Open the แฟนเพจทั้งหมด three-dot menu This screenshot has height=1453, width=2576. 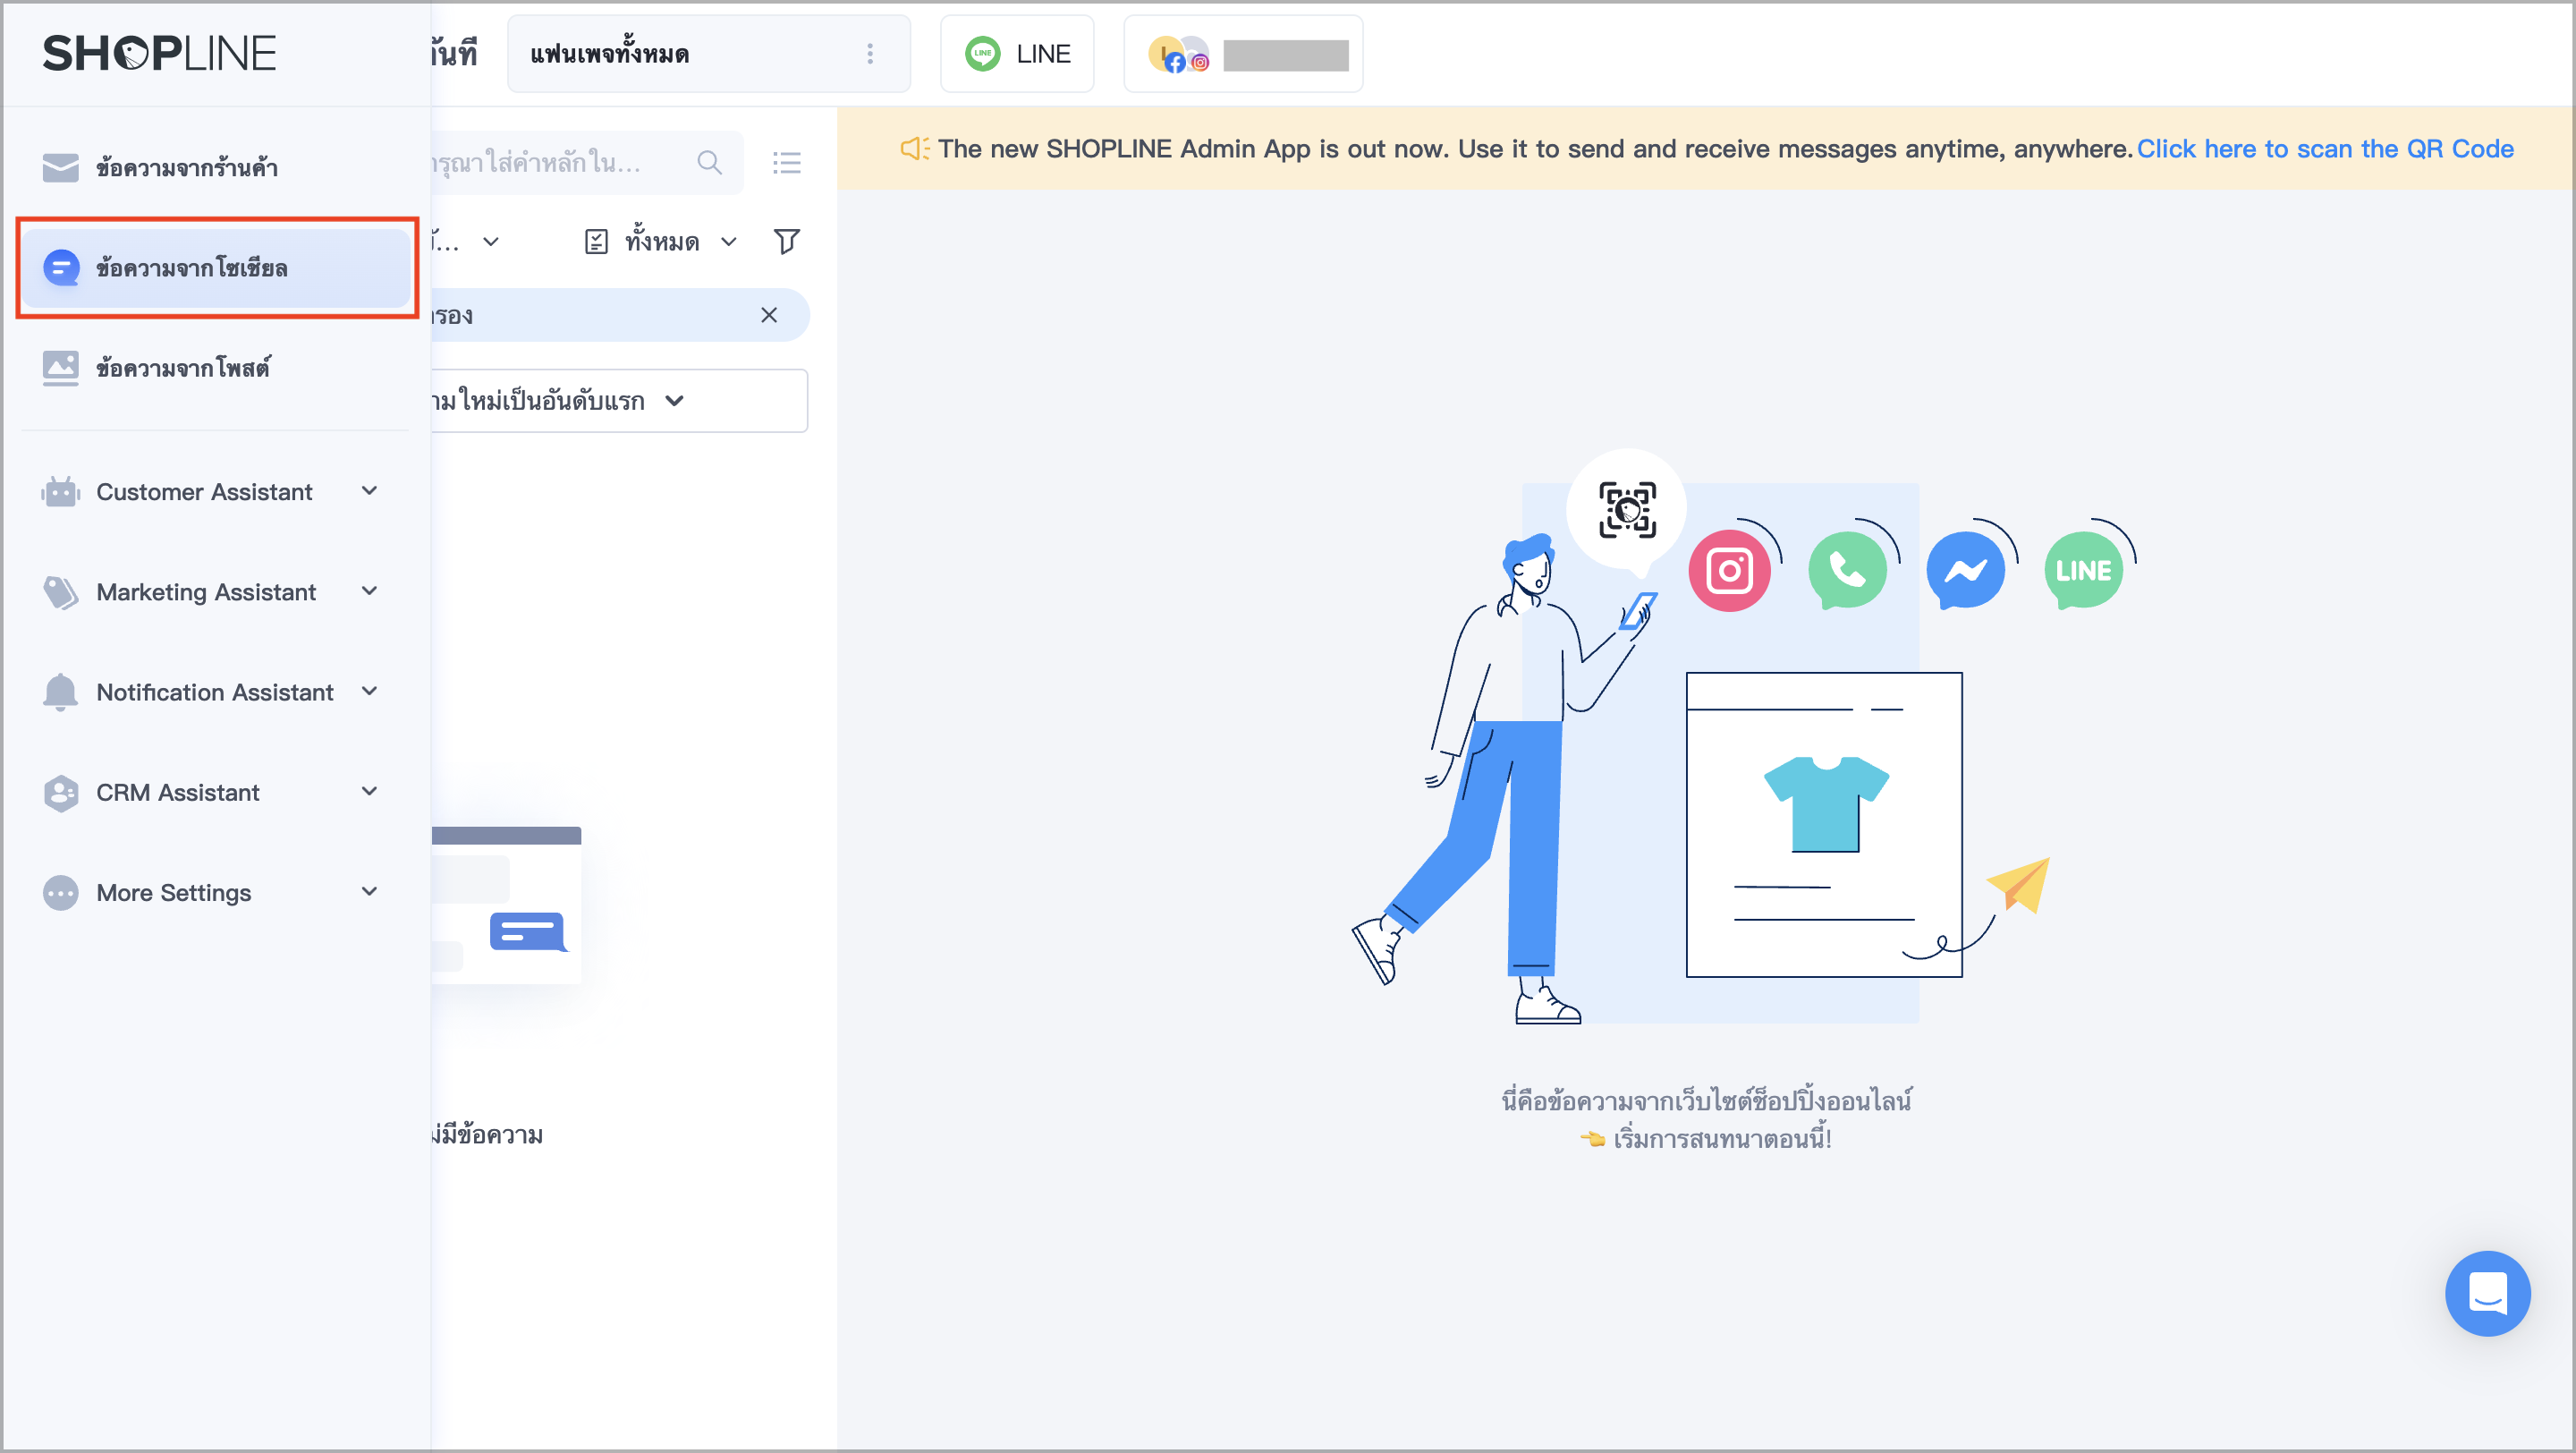870,54
